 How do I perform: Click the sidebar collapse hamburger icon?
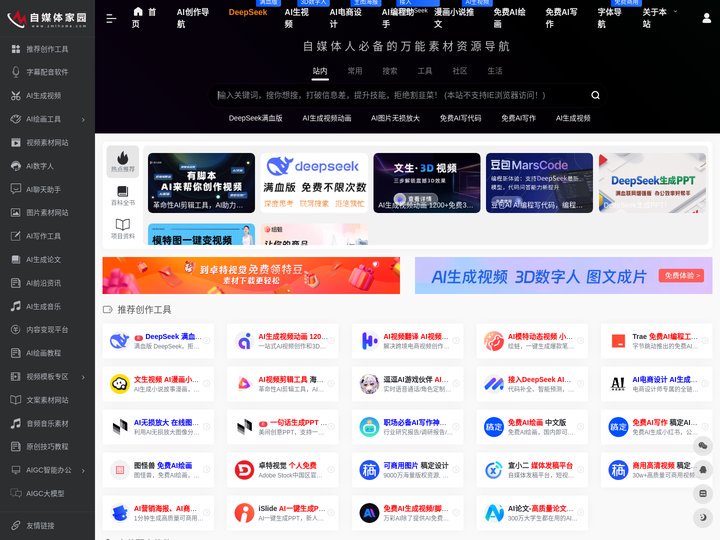tap(111, 18)
